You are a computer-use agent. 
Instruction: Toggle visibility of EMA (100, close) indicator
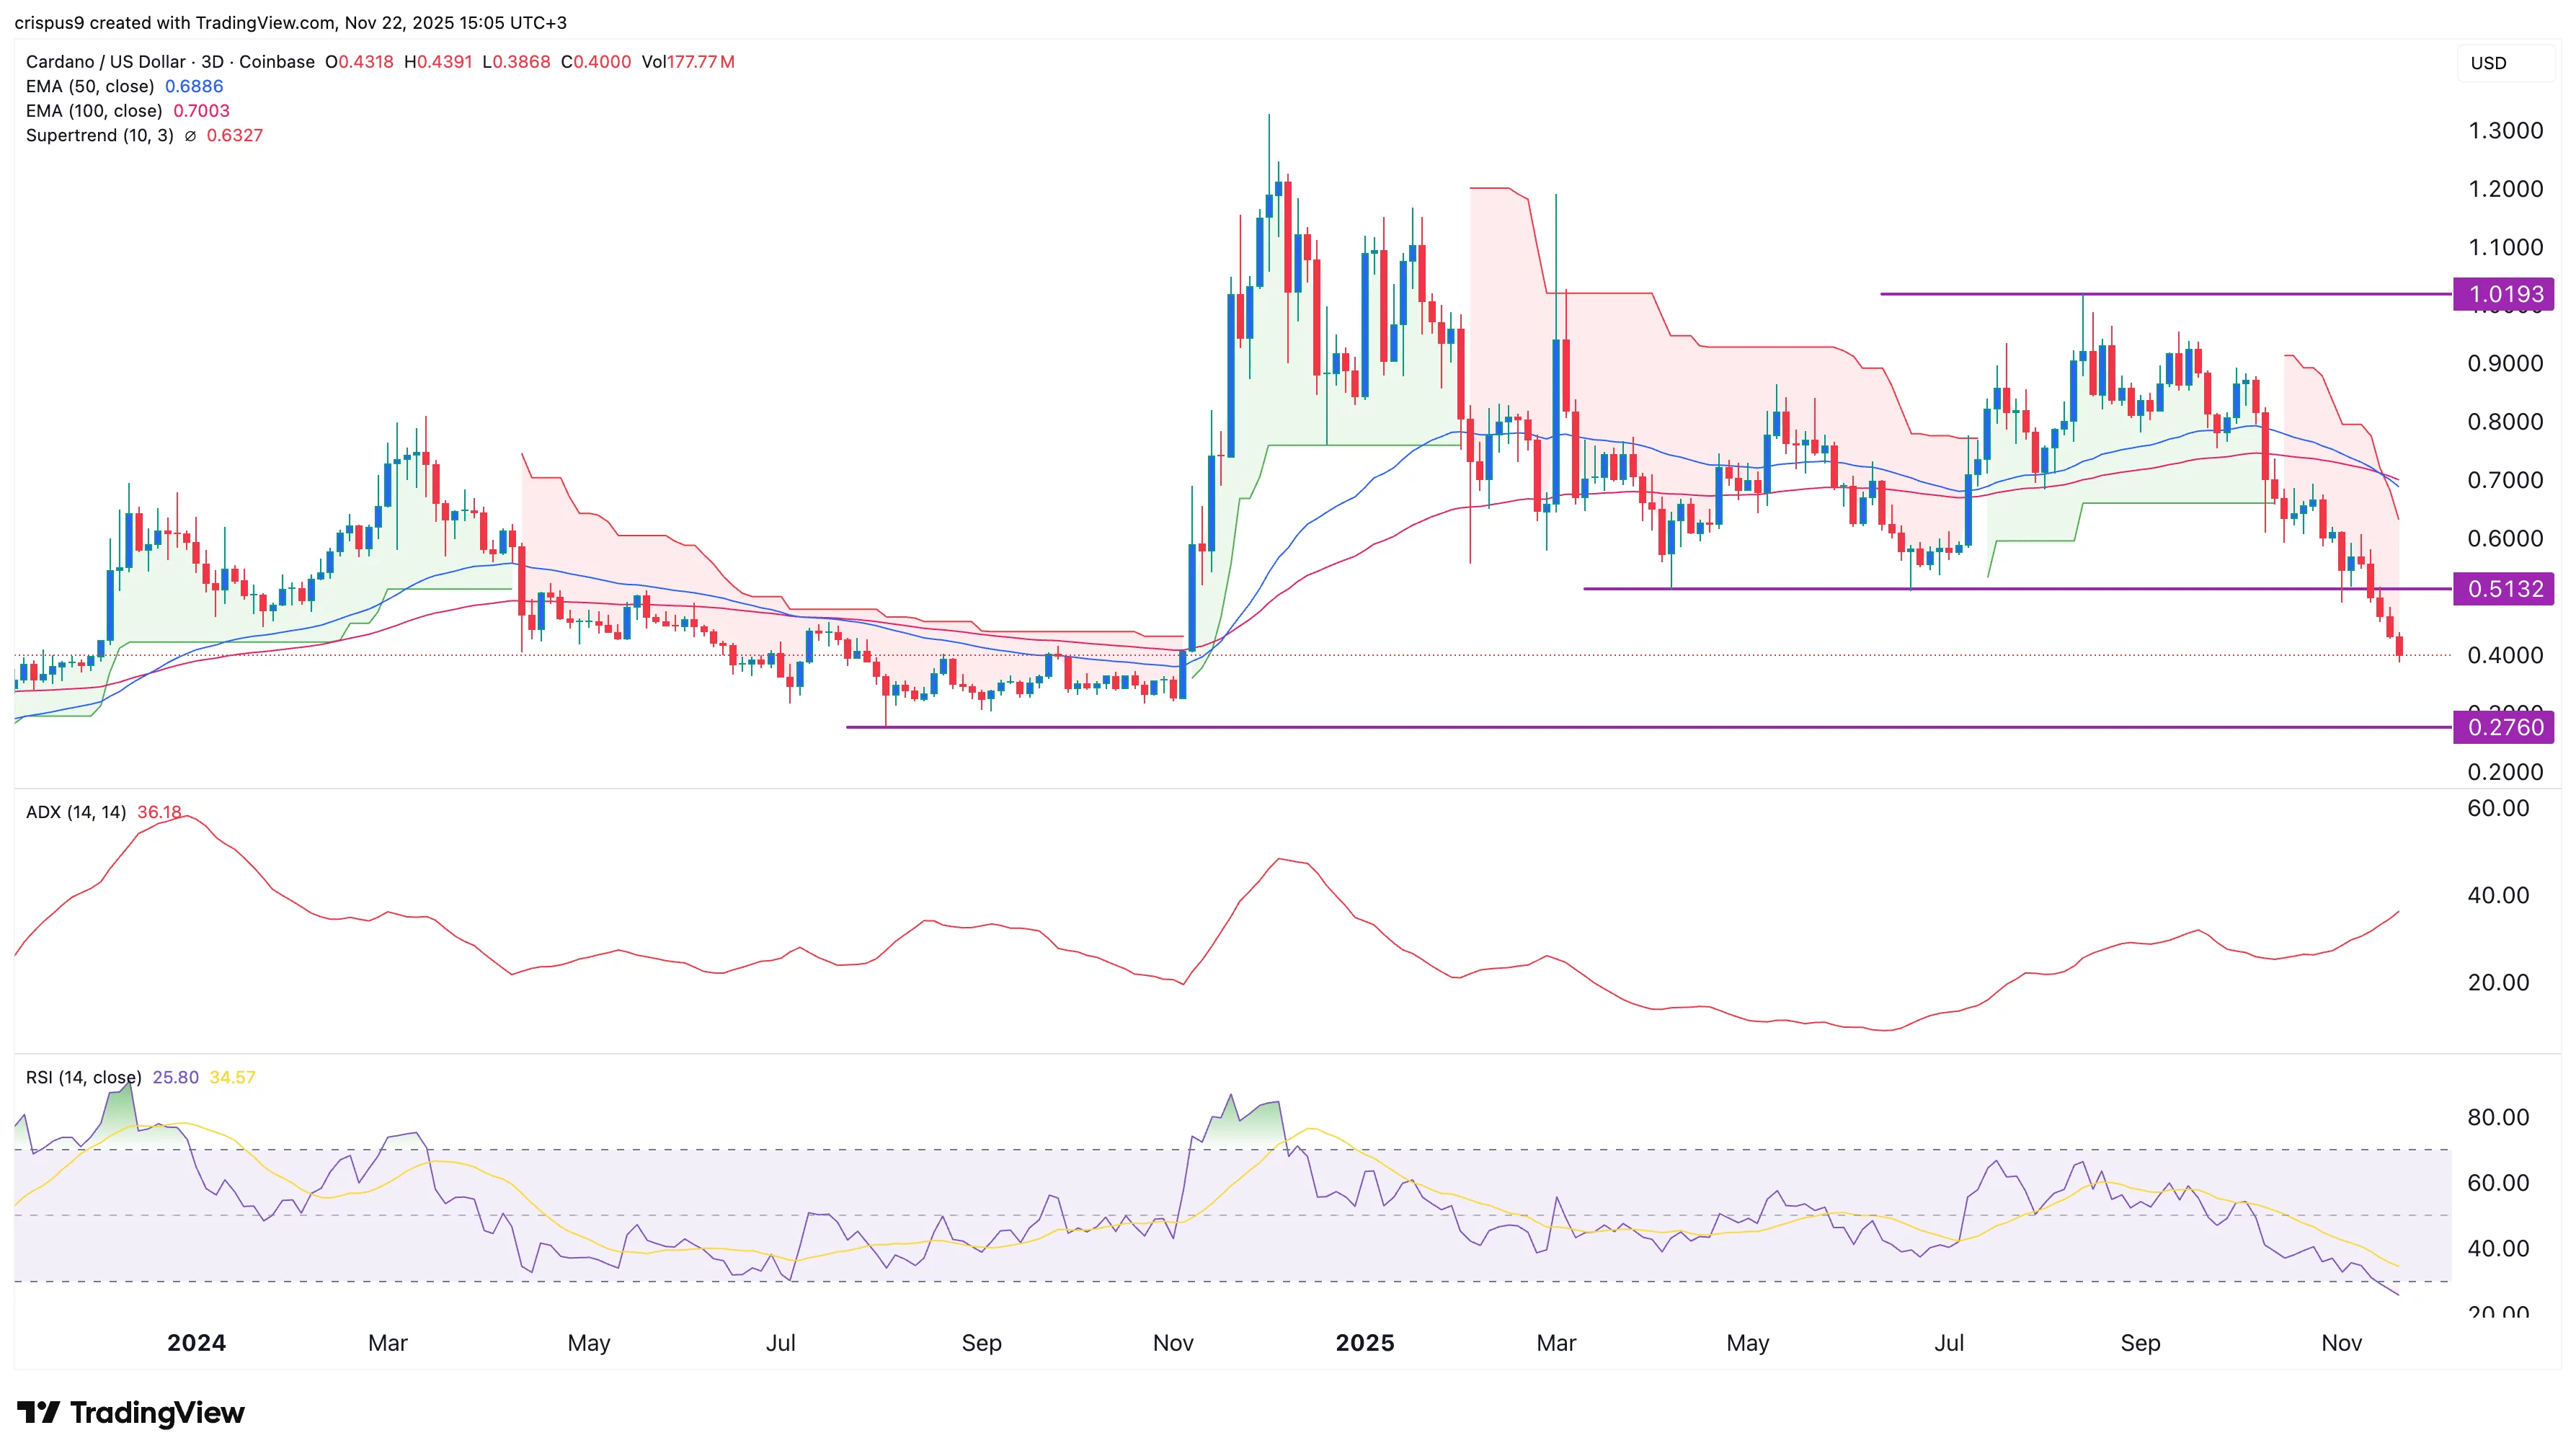95,110
